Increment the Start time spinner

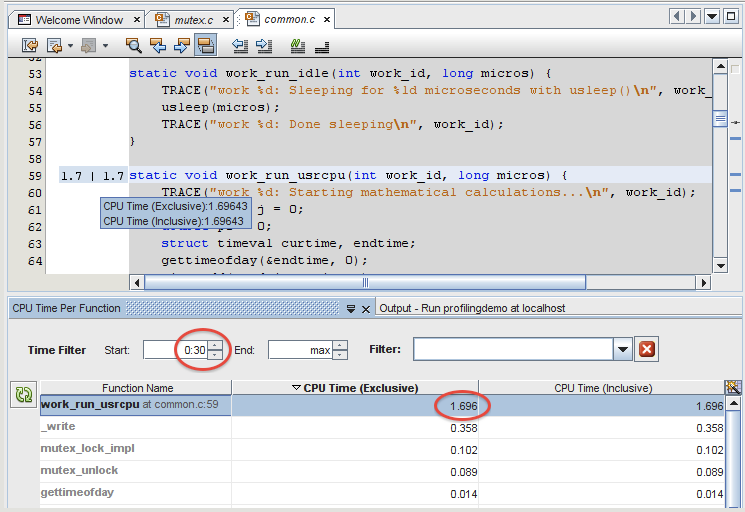click(215, 345)
